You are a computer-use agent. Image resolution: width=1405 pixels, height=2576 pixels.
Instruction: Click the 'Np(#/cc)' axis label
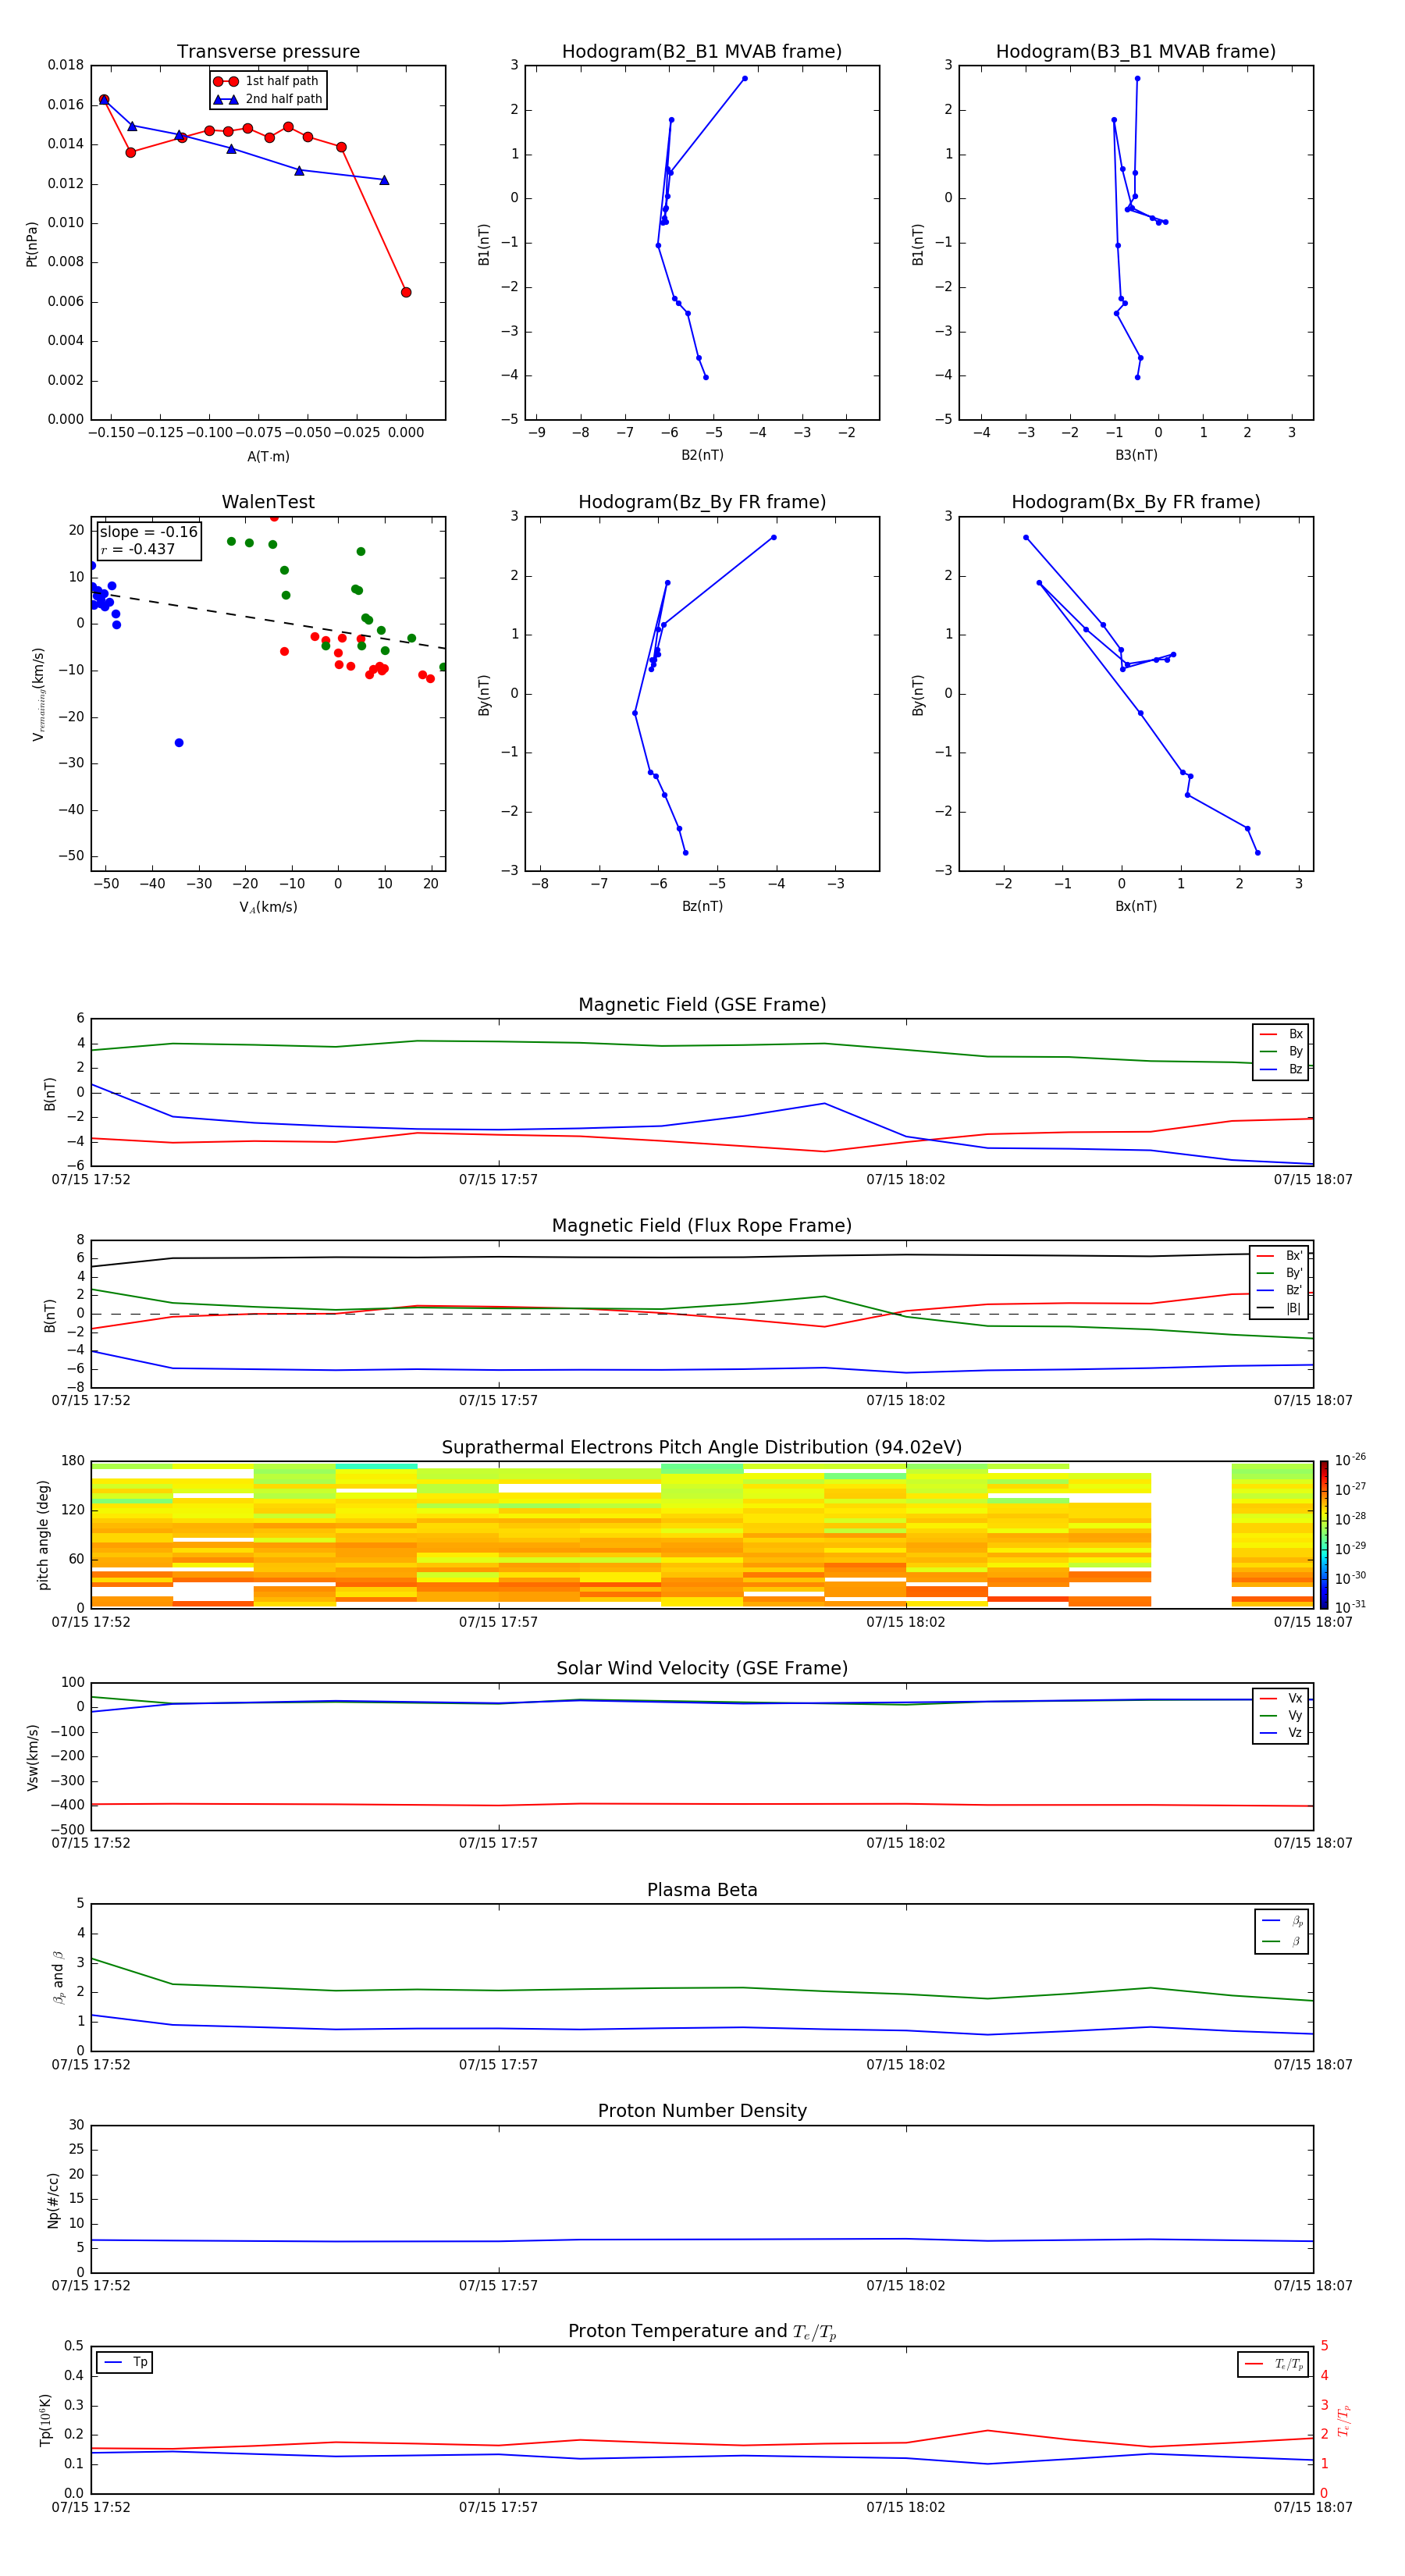click(x=53, y=2200)
